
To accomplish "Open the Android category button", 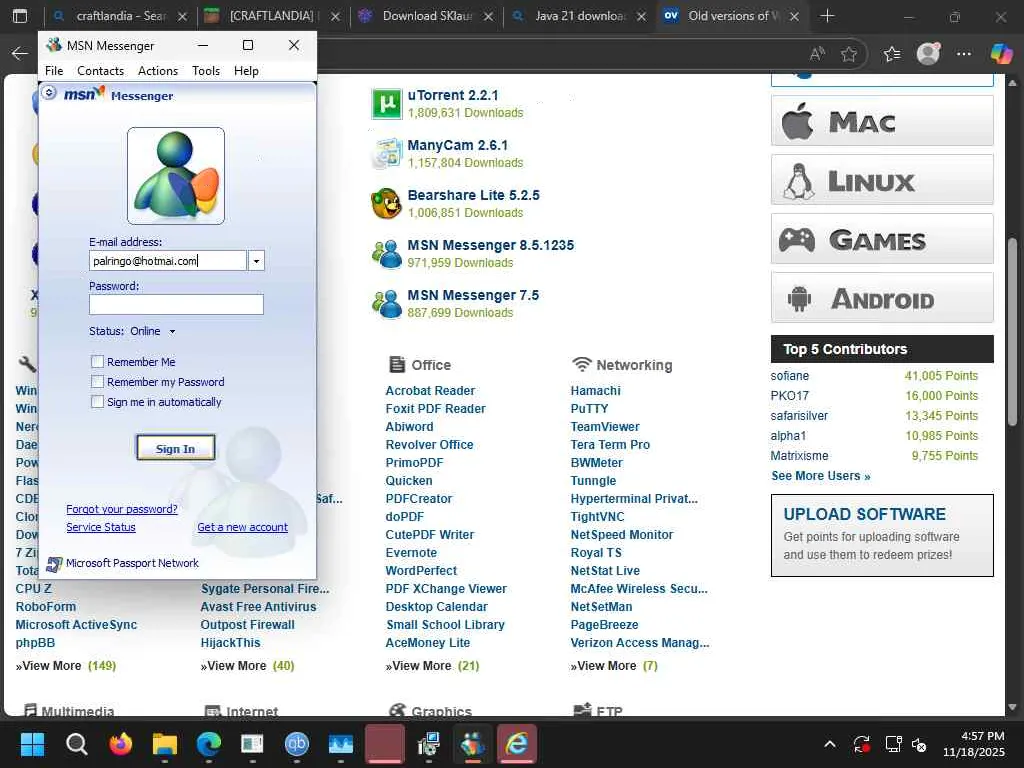I will pos(882,298).
